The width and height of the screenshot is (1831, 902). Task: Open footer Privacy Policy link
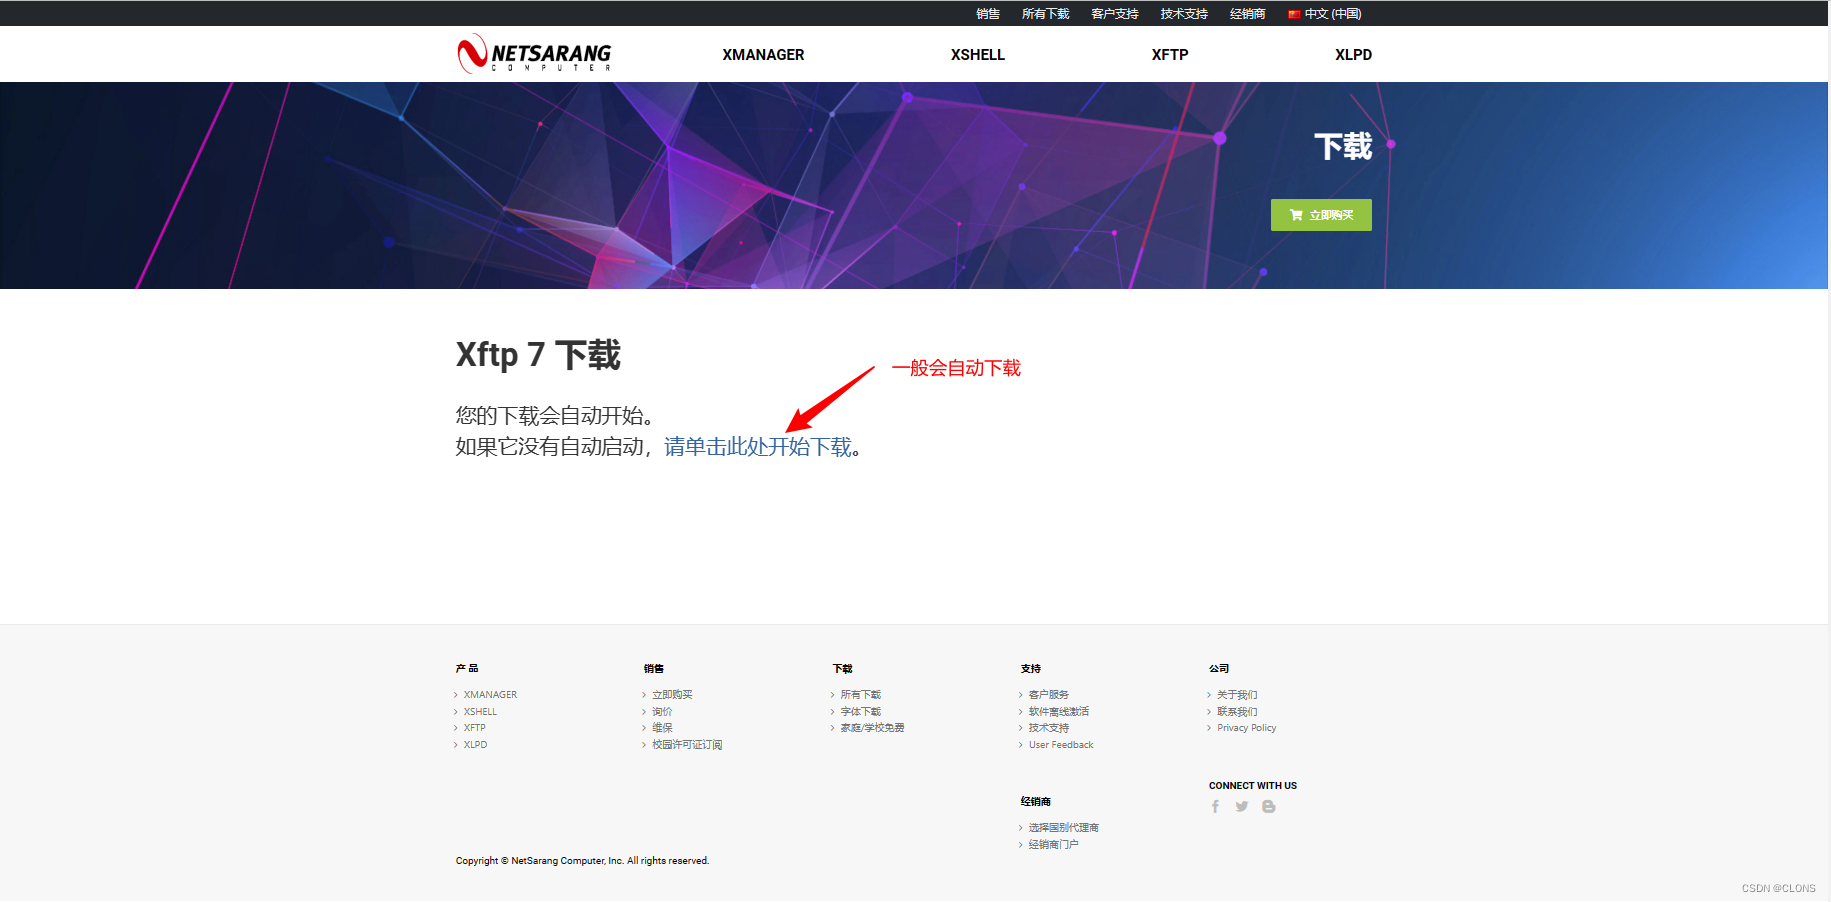pos(1247,728)
